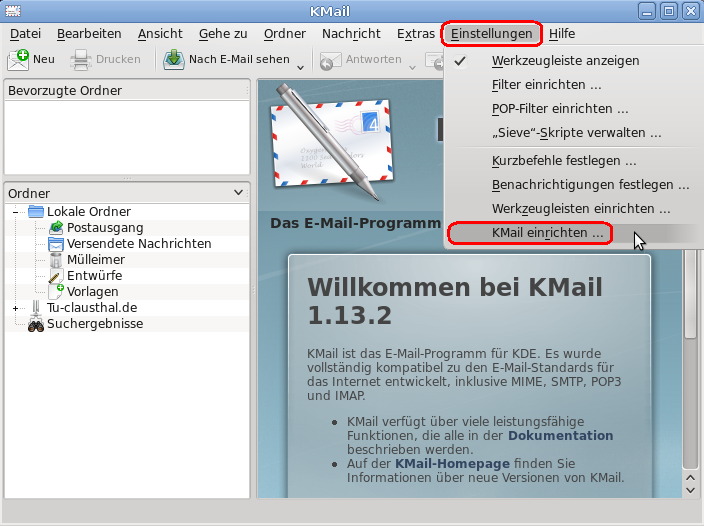This screenshot has height=526, width=704.
Task: Maximize the KMail window
Action: coord(669,11)
